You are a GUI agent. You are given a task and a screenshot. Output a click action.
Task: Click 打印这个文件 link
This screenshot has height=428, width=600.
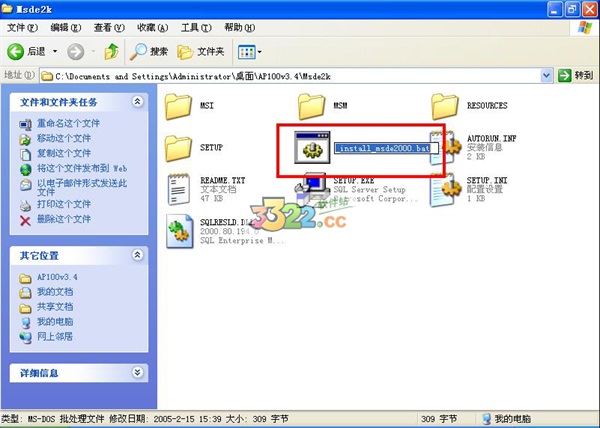pos(64,204)
